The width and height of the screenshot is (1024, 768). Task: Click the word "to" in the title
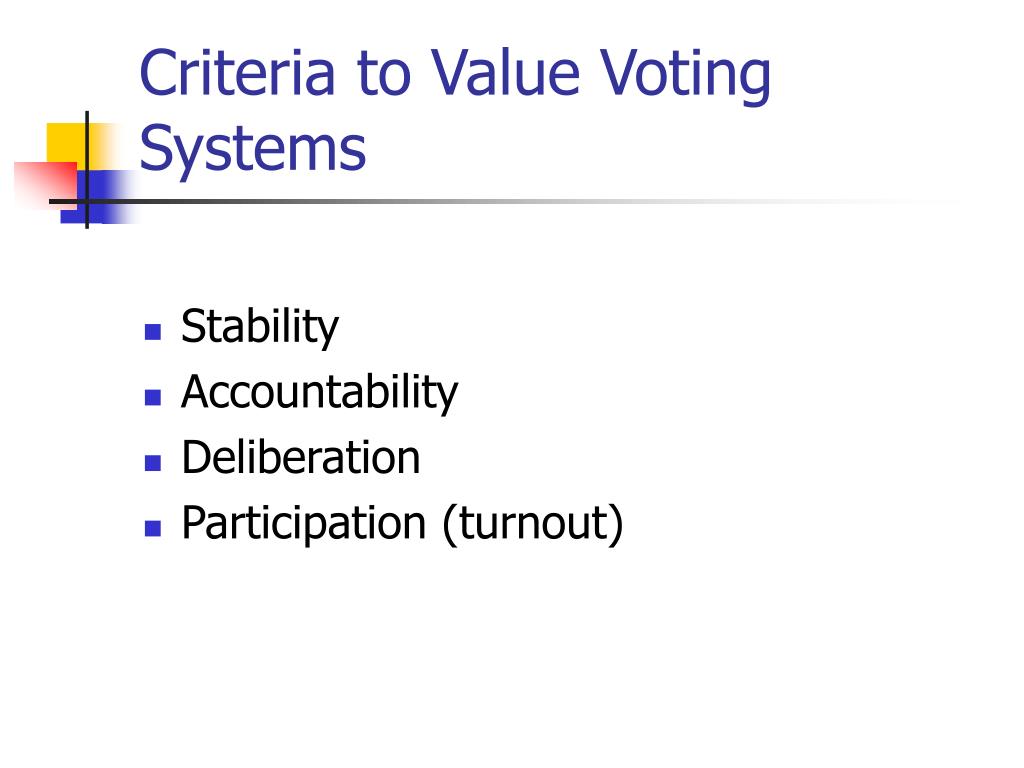coord(384,74)
